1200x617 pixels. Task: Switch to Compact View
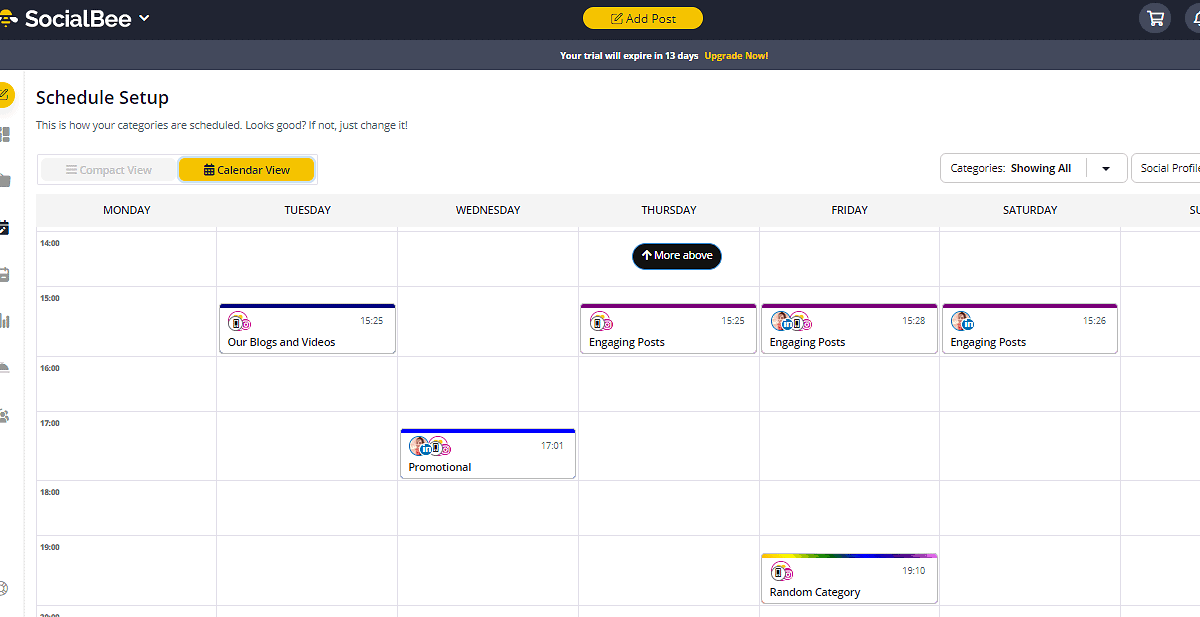pos(108,169)
